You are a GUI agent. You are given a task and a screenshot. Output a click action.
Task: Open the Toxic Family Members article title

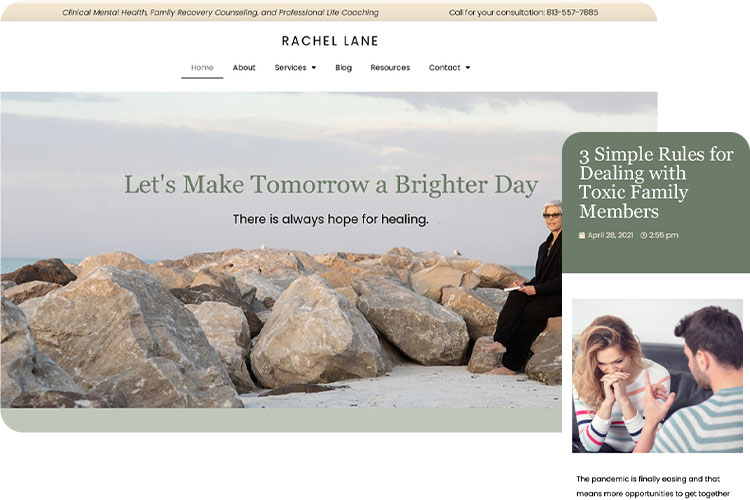pyautogui.click(x=656, y=182)
